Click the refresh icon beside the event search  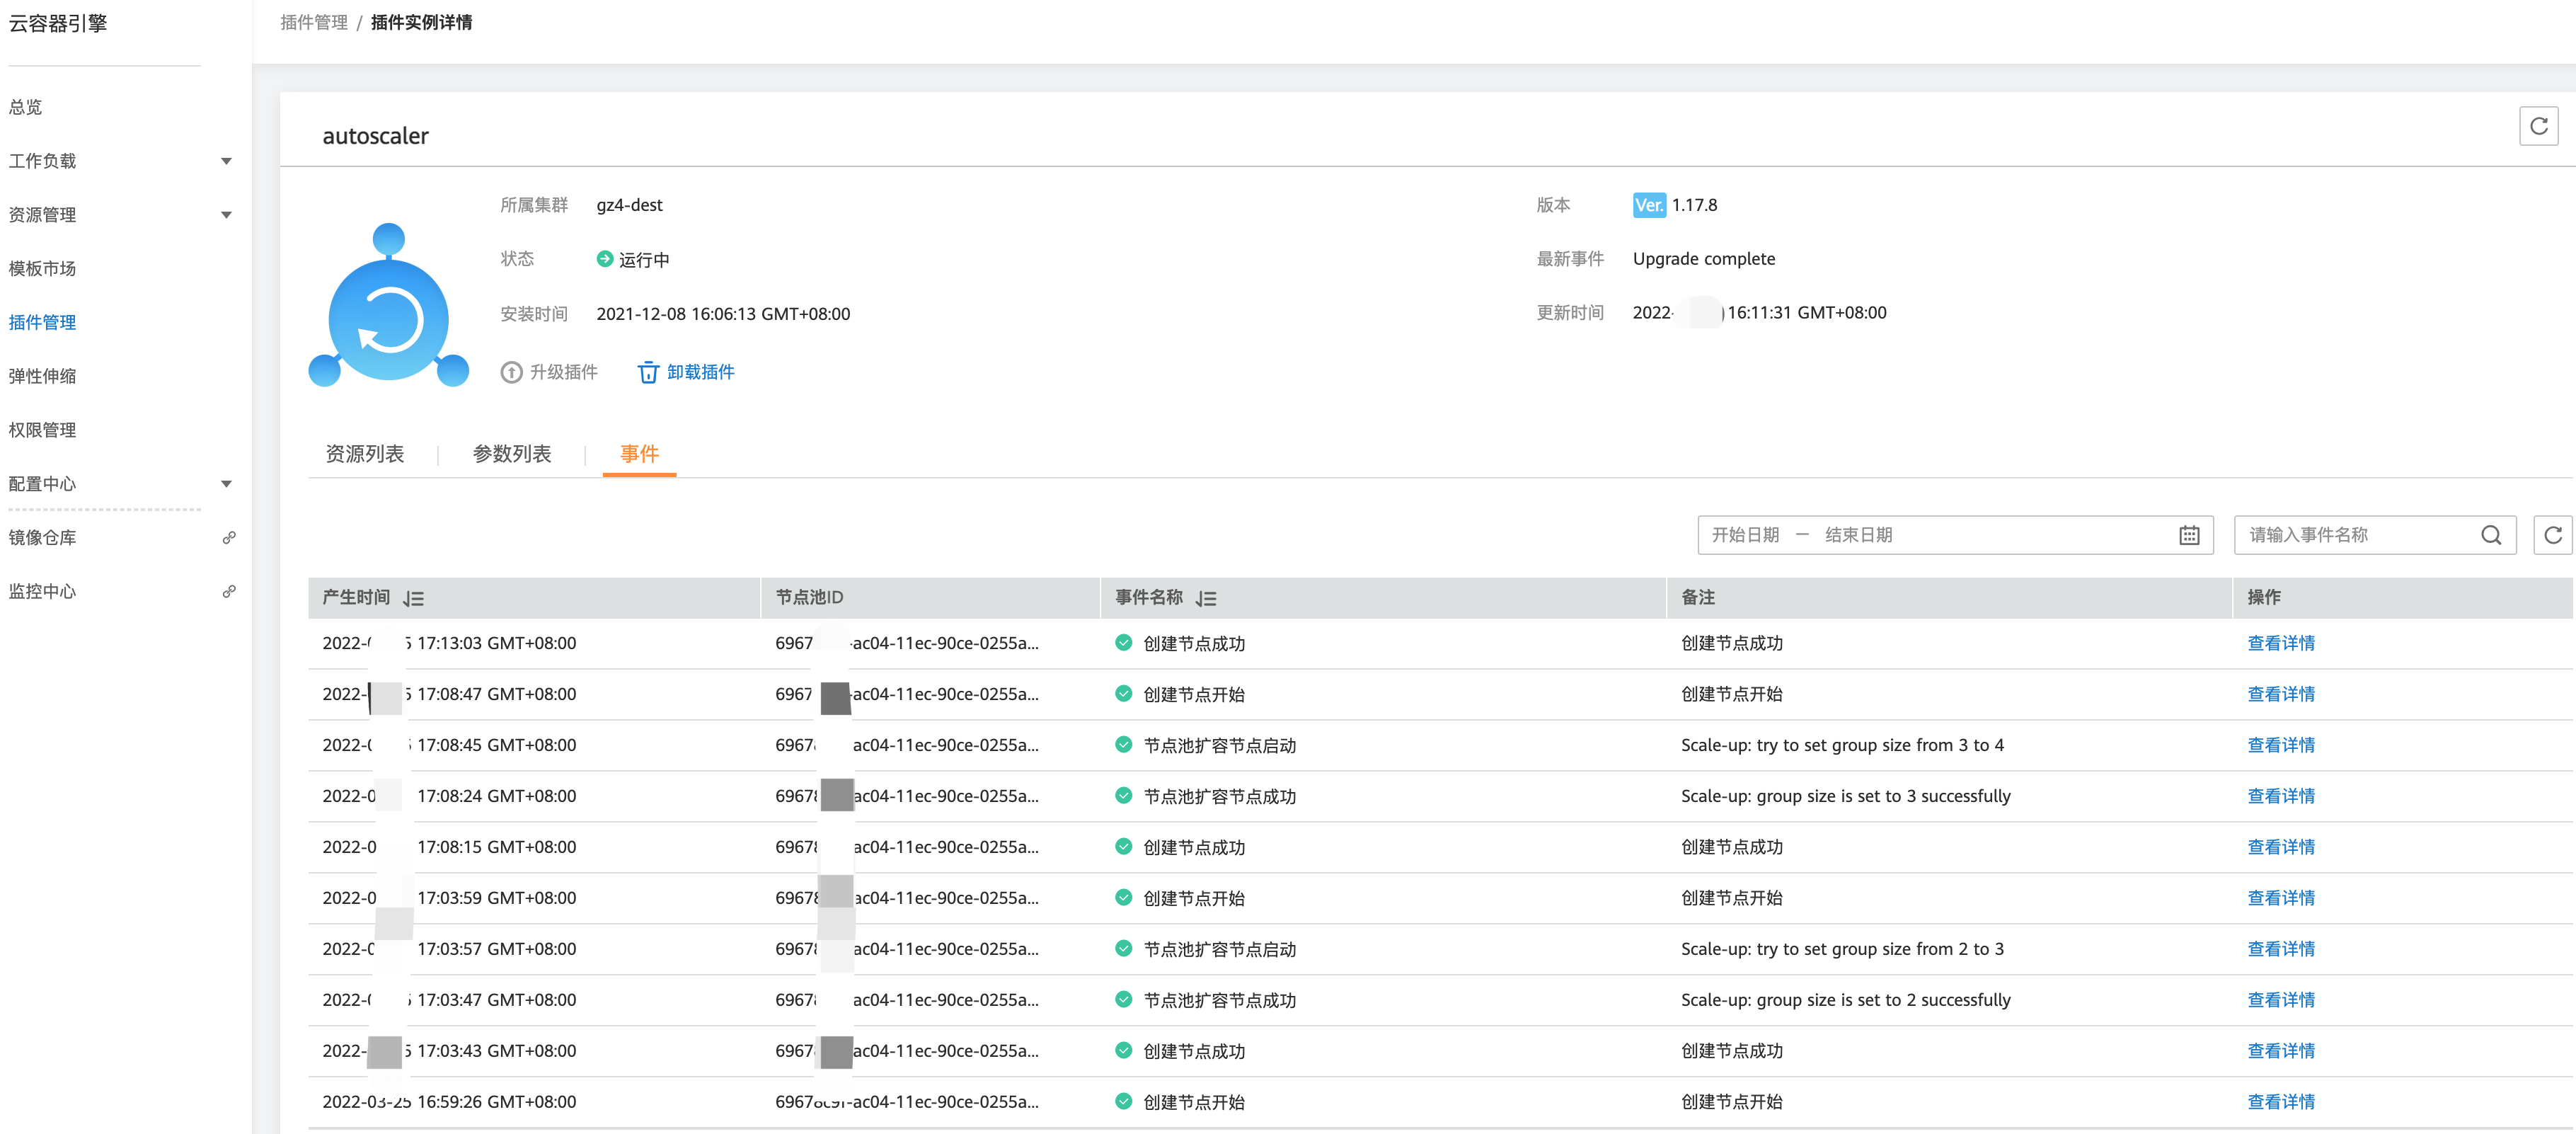click(x=2552, y=535)
